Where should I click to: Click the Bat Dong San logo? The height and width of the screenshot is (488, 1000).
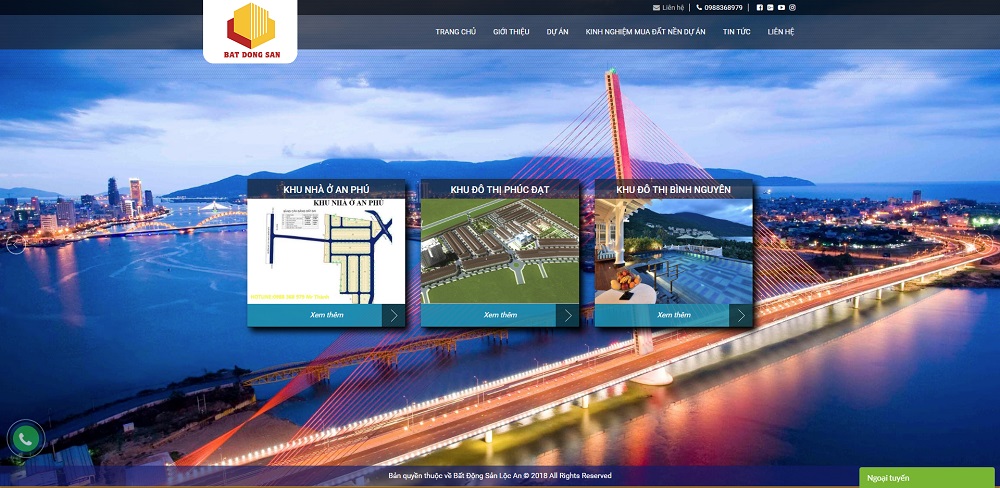point(251,31)
